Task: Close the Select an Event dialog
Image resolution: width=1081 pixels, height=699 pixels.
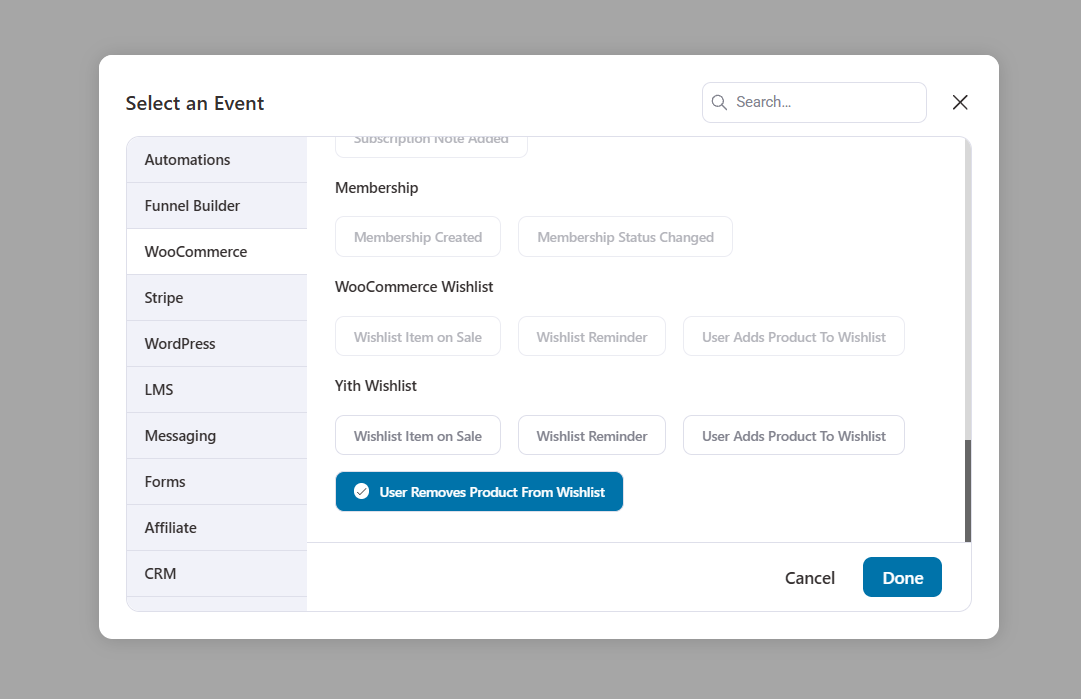Action: point(960,103)
